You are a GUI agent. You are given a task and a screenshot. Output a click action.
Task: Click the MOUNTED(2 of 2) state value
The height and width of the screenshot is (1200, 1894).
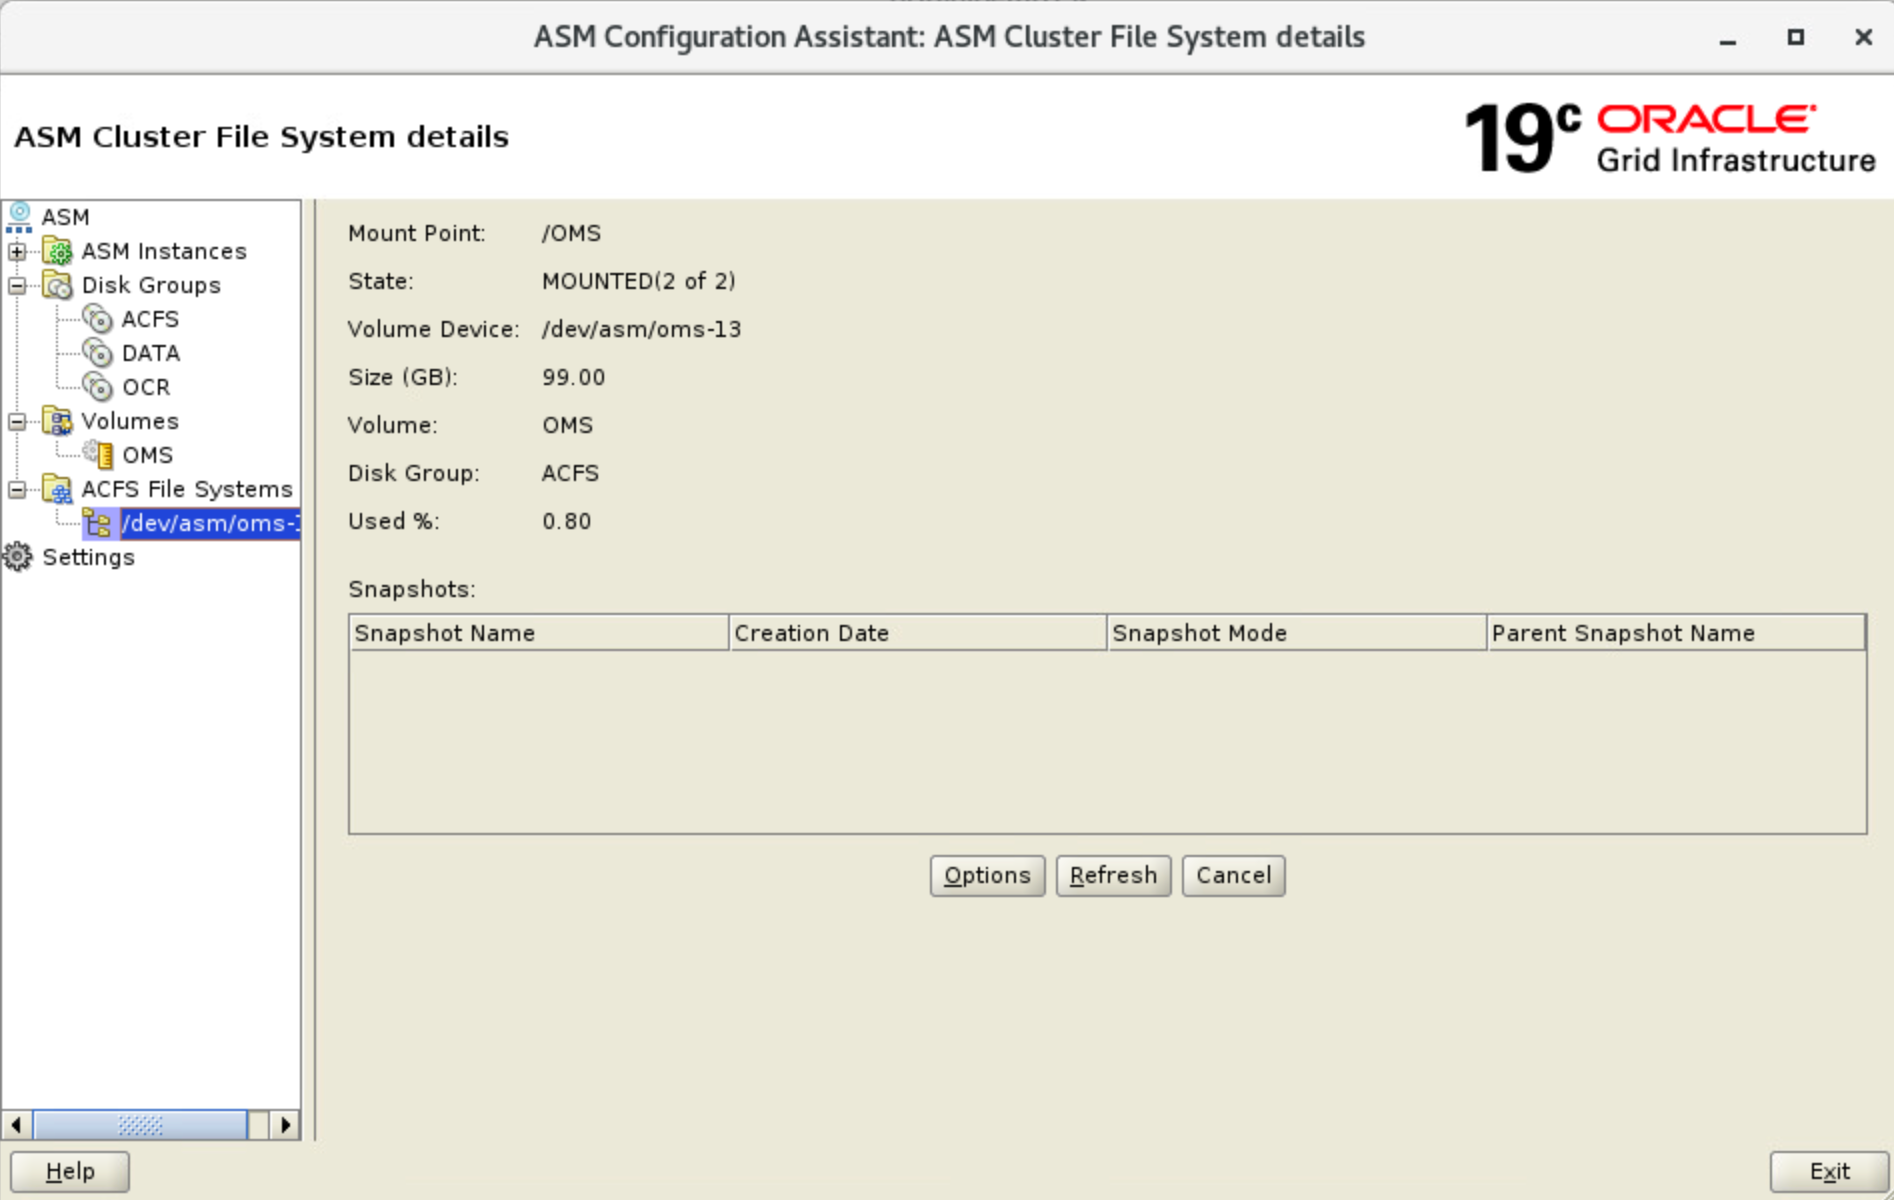click(x=639, y=281)
